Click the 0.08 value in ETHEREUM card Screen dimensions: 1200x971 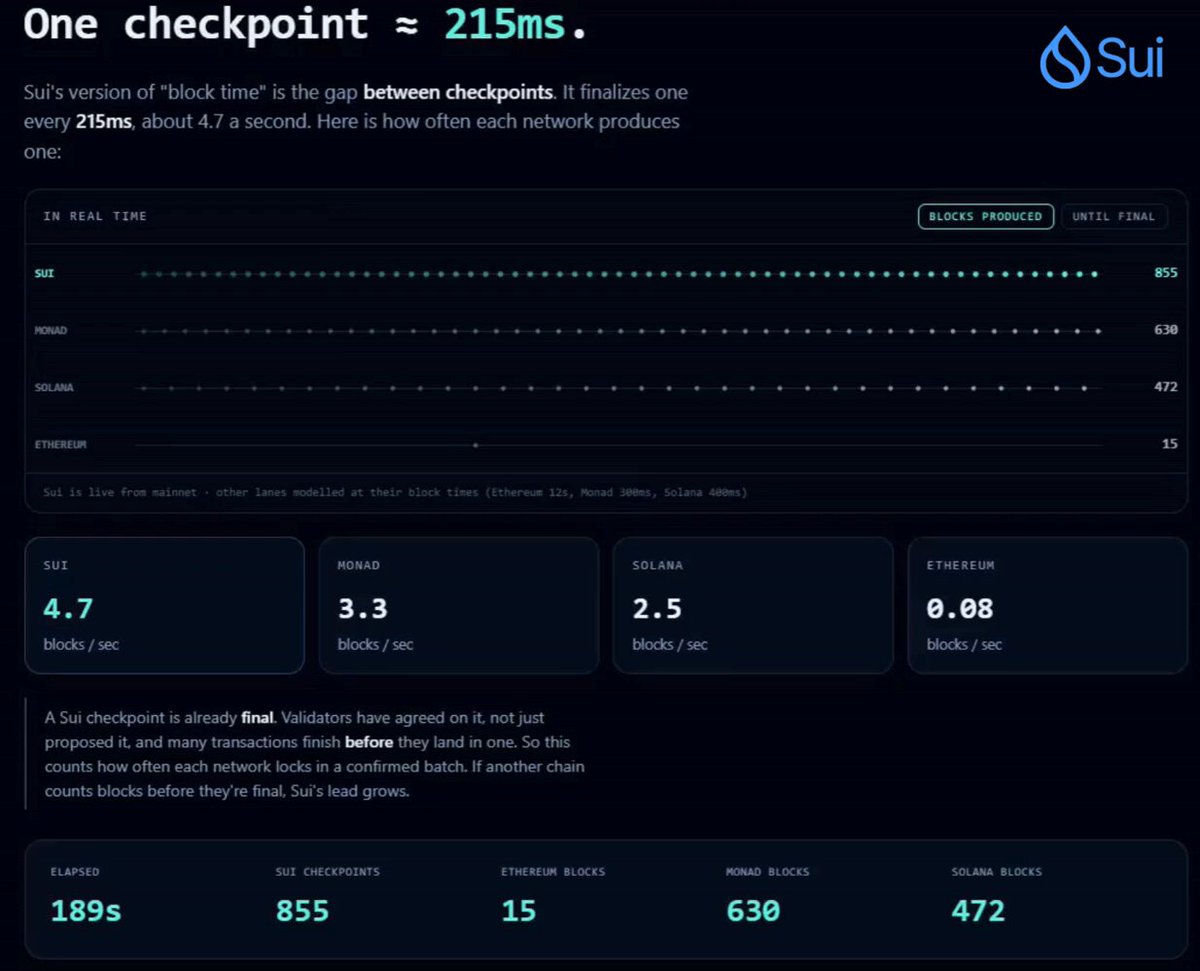click(x=960, y=608)
